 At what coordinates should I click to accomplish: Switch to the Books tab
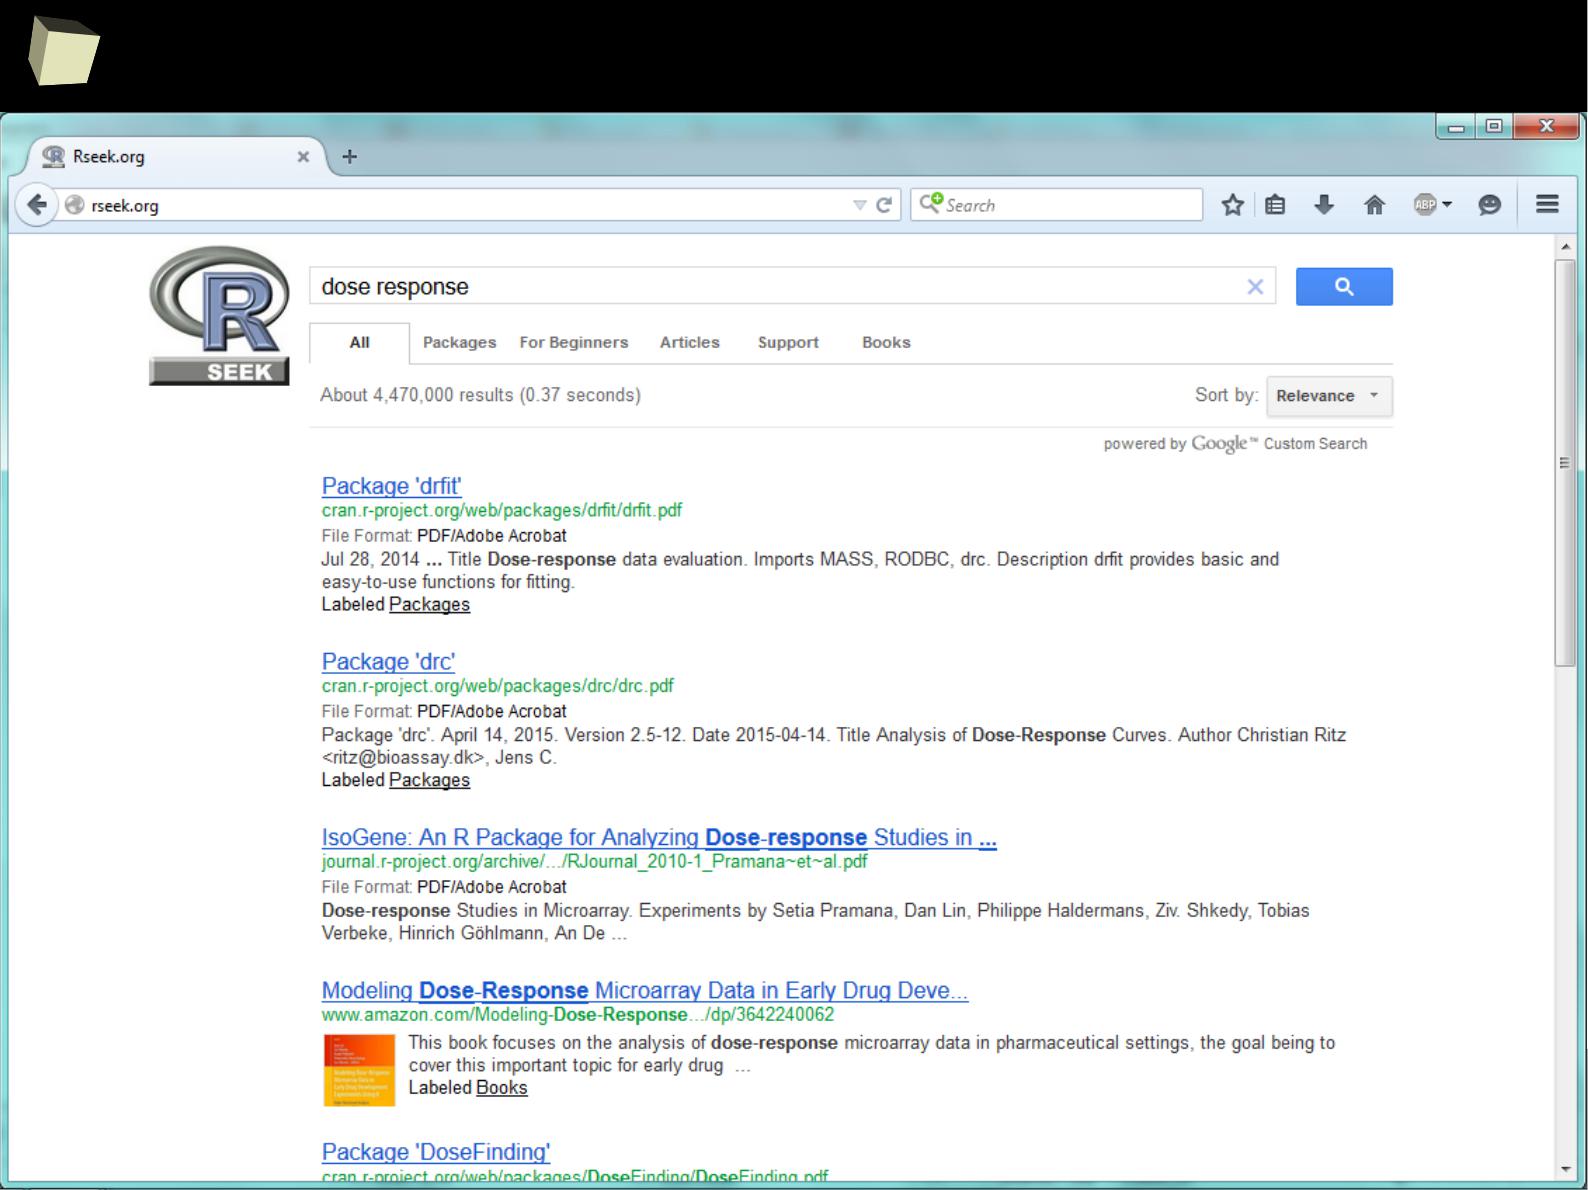[x=886, y=342]
